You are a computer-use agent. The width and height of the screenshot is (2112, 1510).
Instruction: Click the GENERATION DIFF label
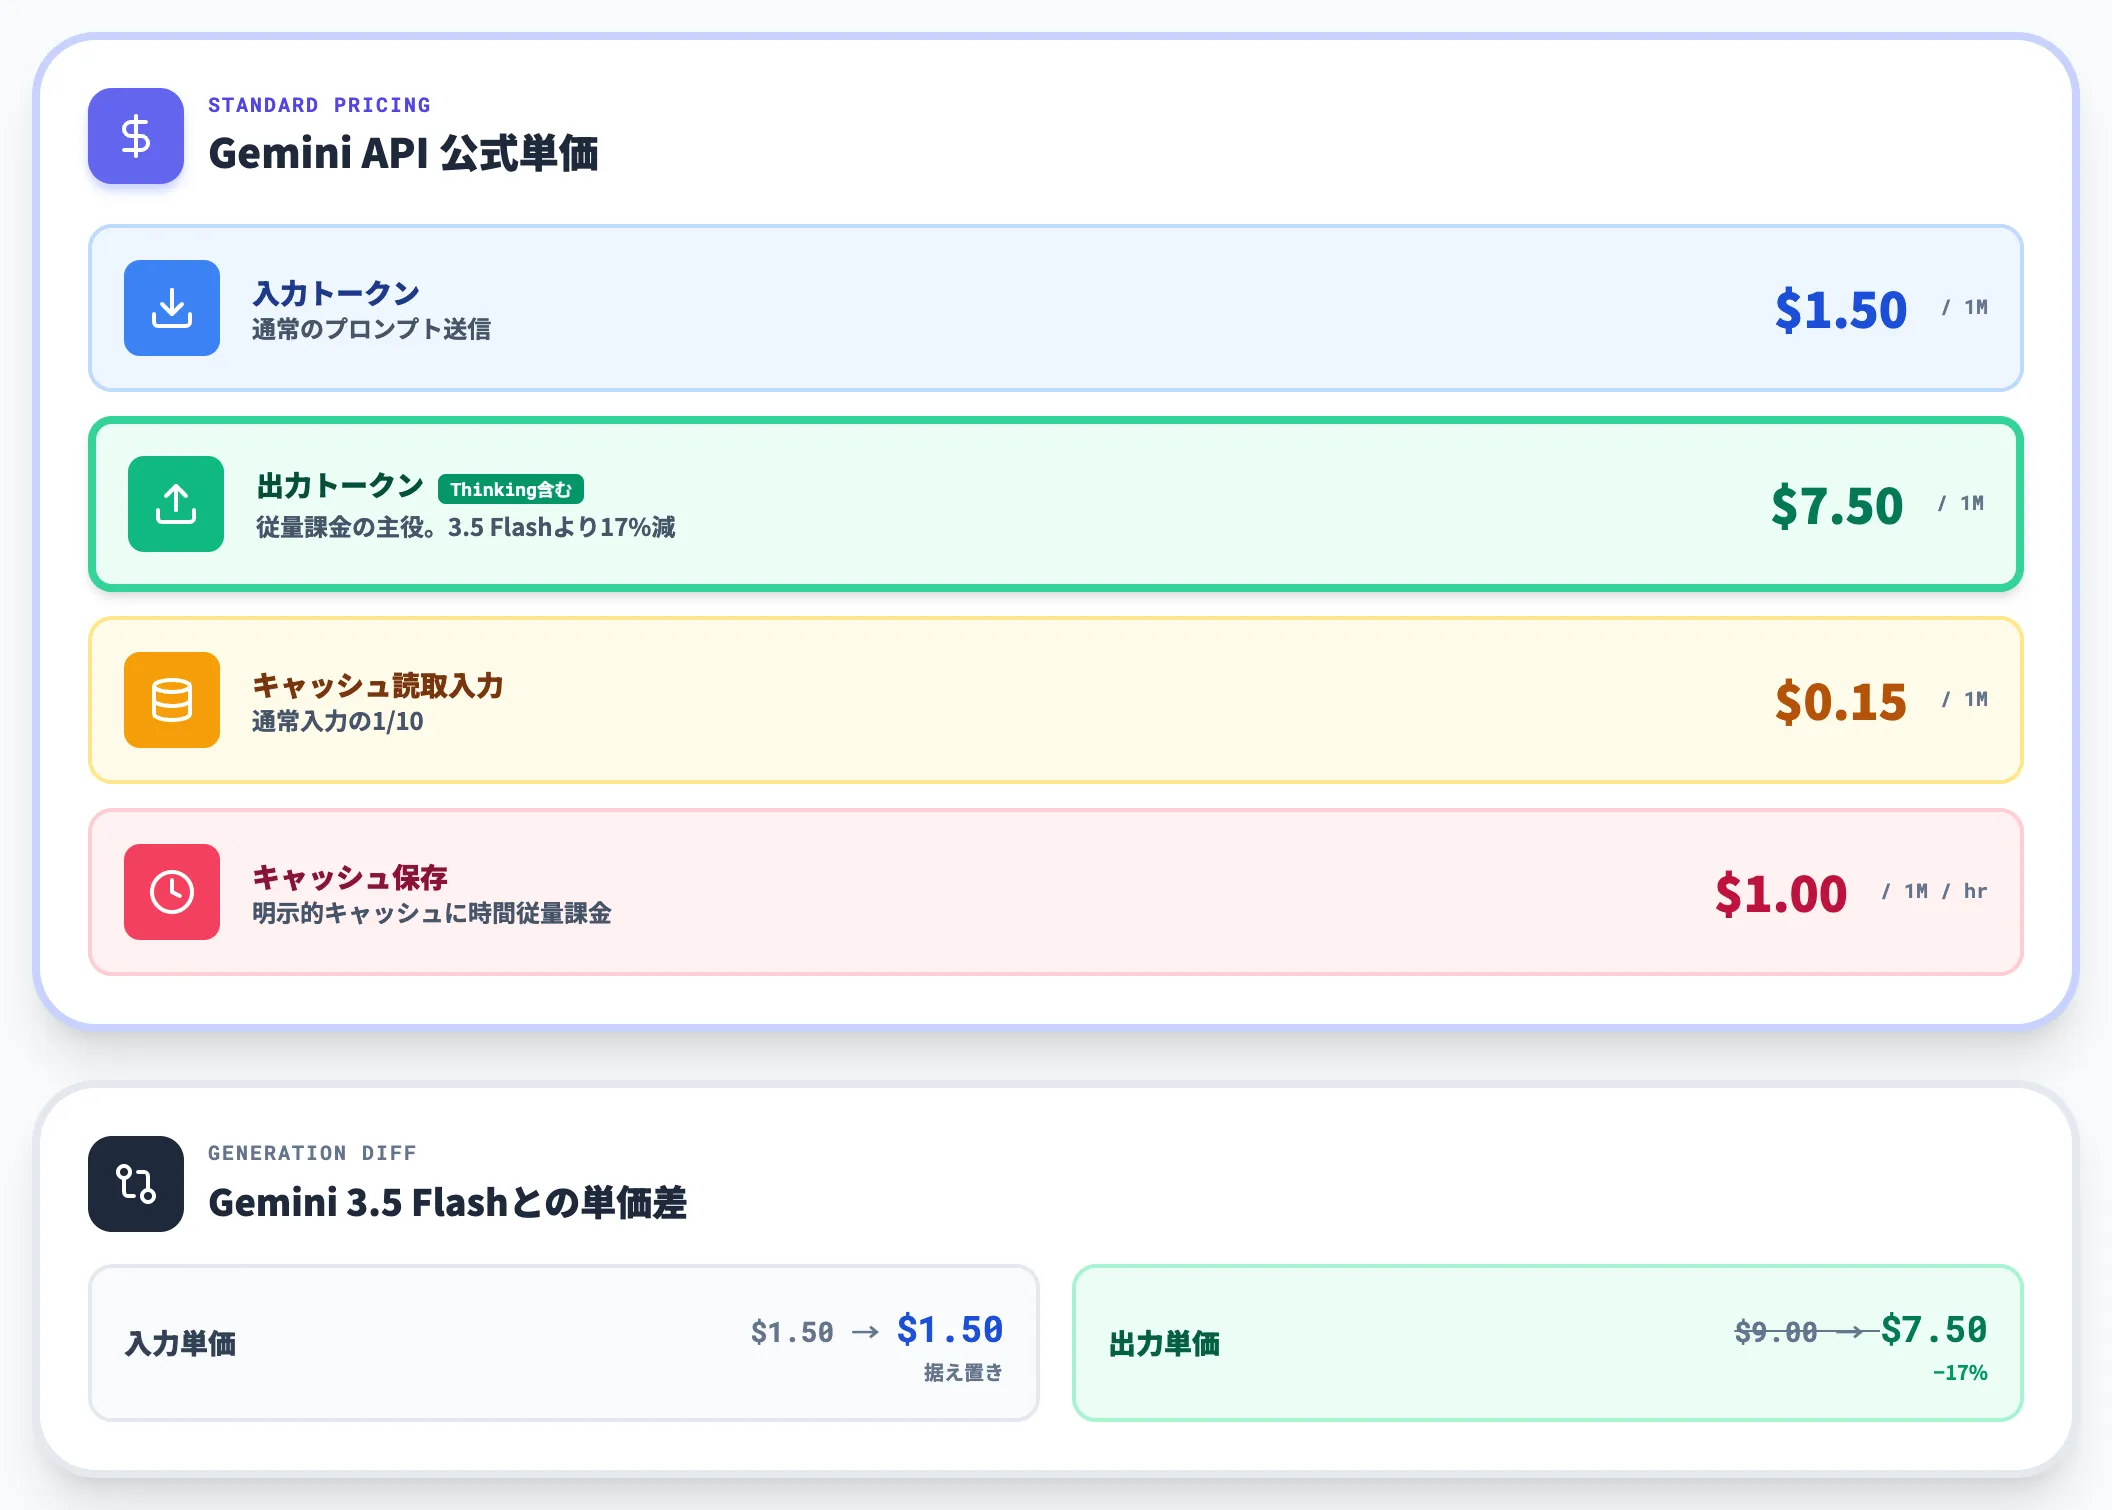[x=312, y=1153]
